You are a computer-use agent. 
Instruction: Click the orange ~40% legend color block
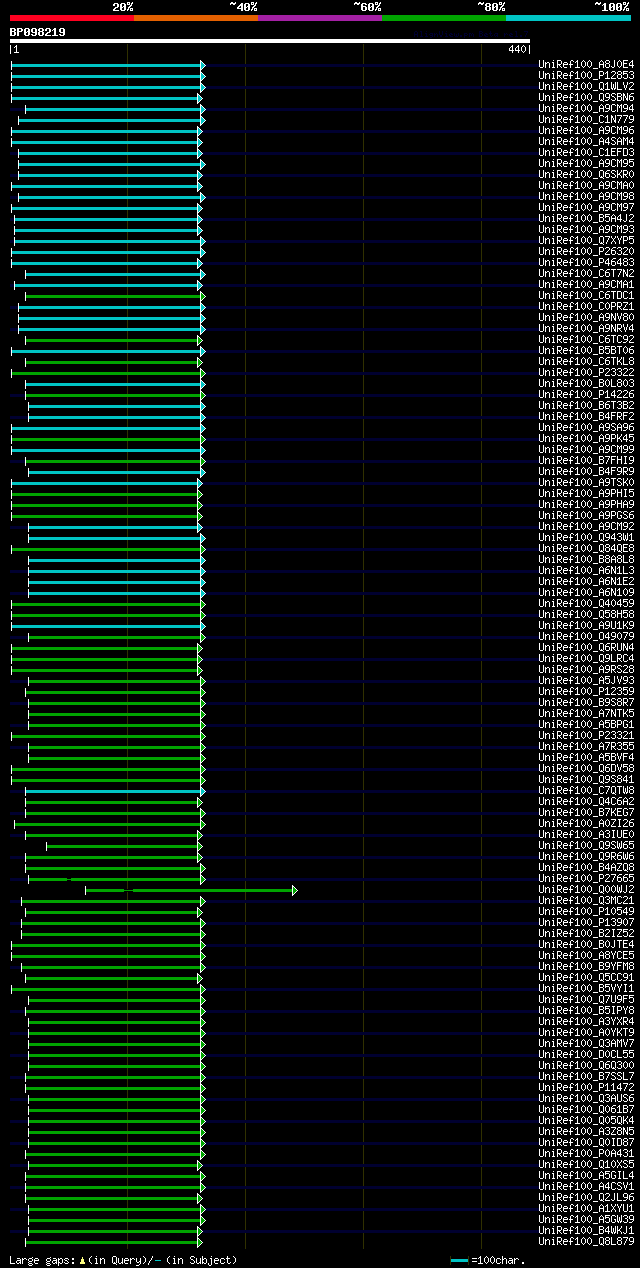(195, 17)
